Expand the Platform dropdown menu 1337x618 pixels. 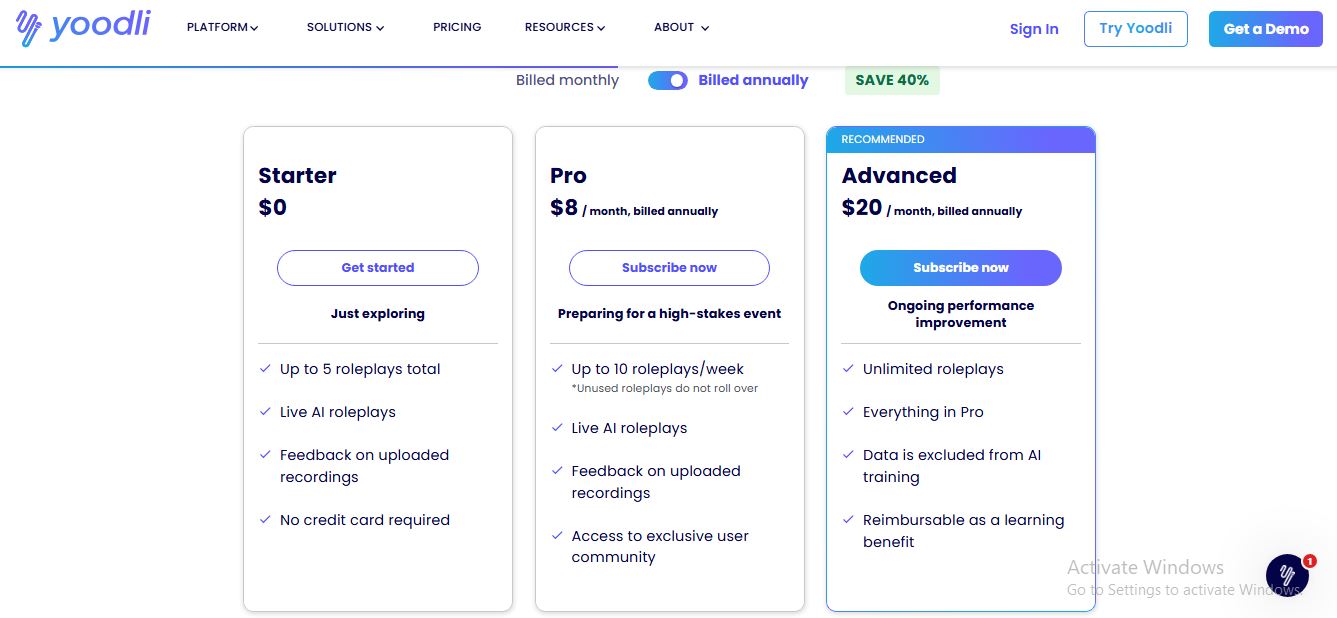click(x=222, y=28)
